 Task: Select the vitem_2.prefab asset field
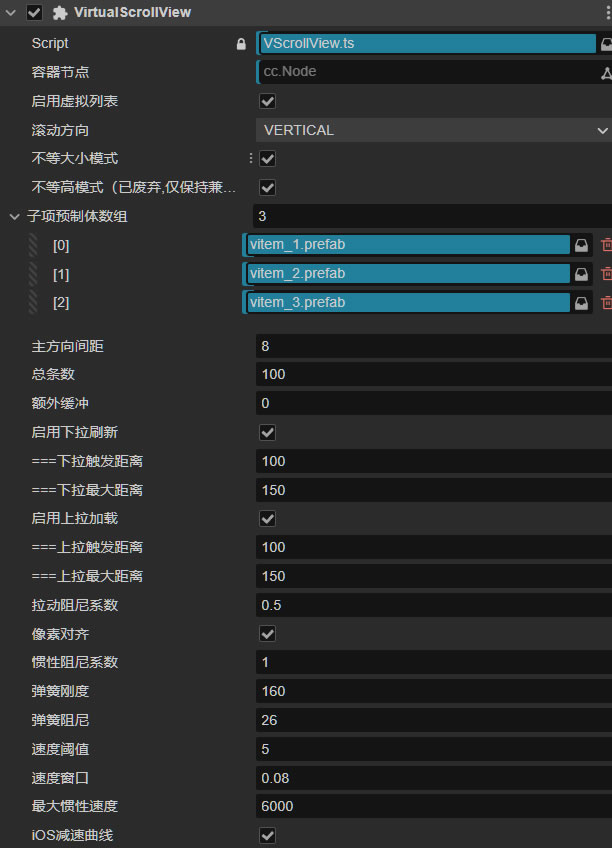point(408,274)
